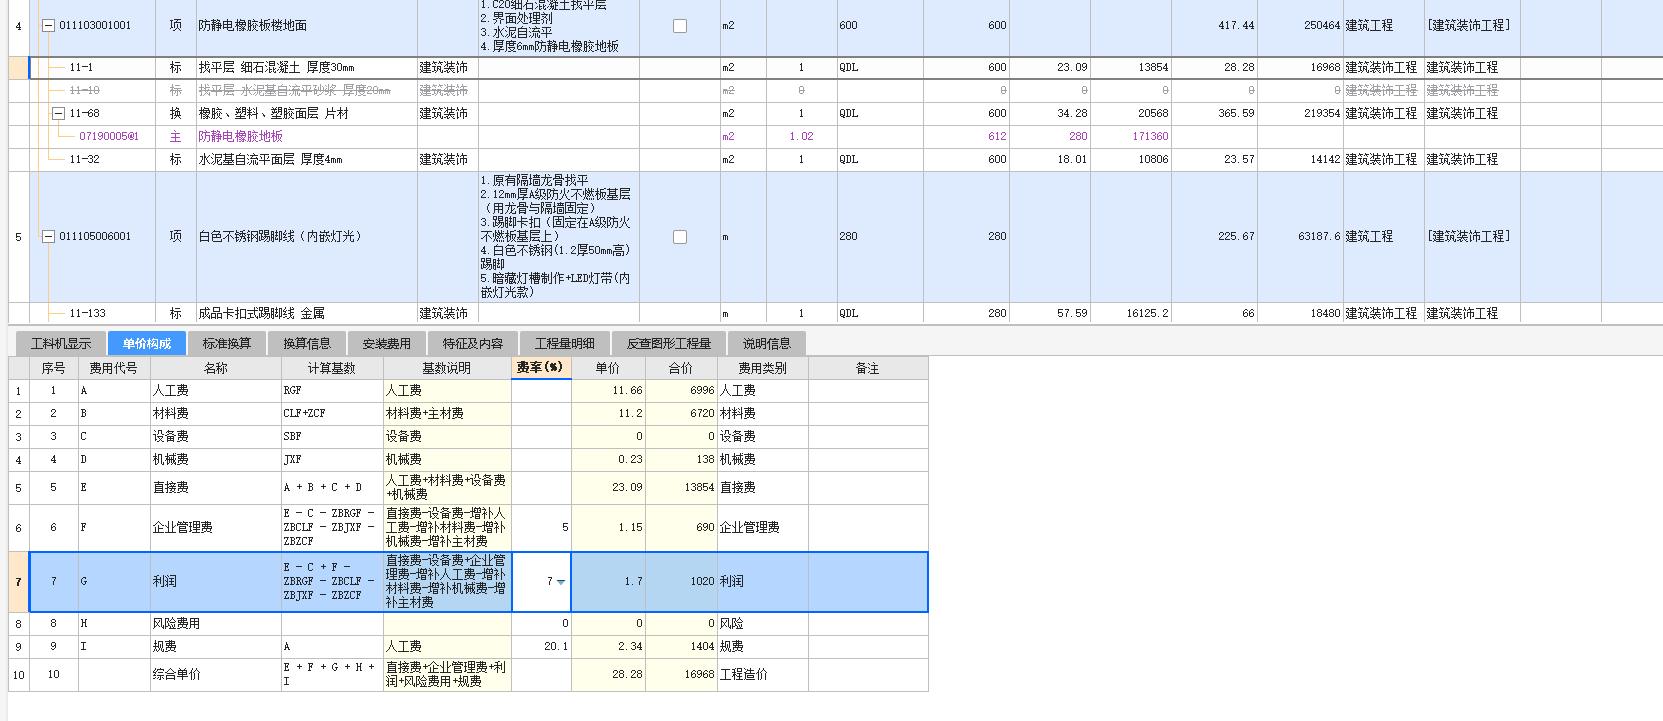Click calculation base cell CLF+ZCF
The image size is (1663, 721).
tap(332, 413)
